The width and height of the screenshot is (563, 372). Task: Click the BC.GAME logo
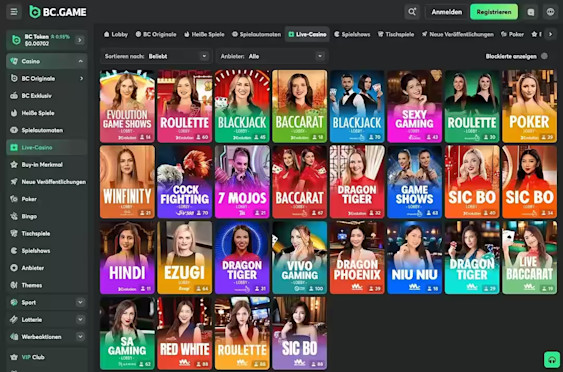(58, 12)
